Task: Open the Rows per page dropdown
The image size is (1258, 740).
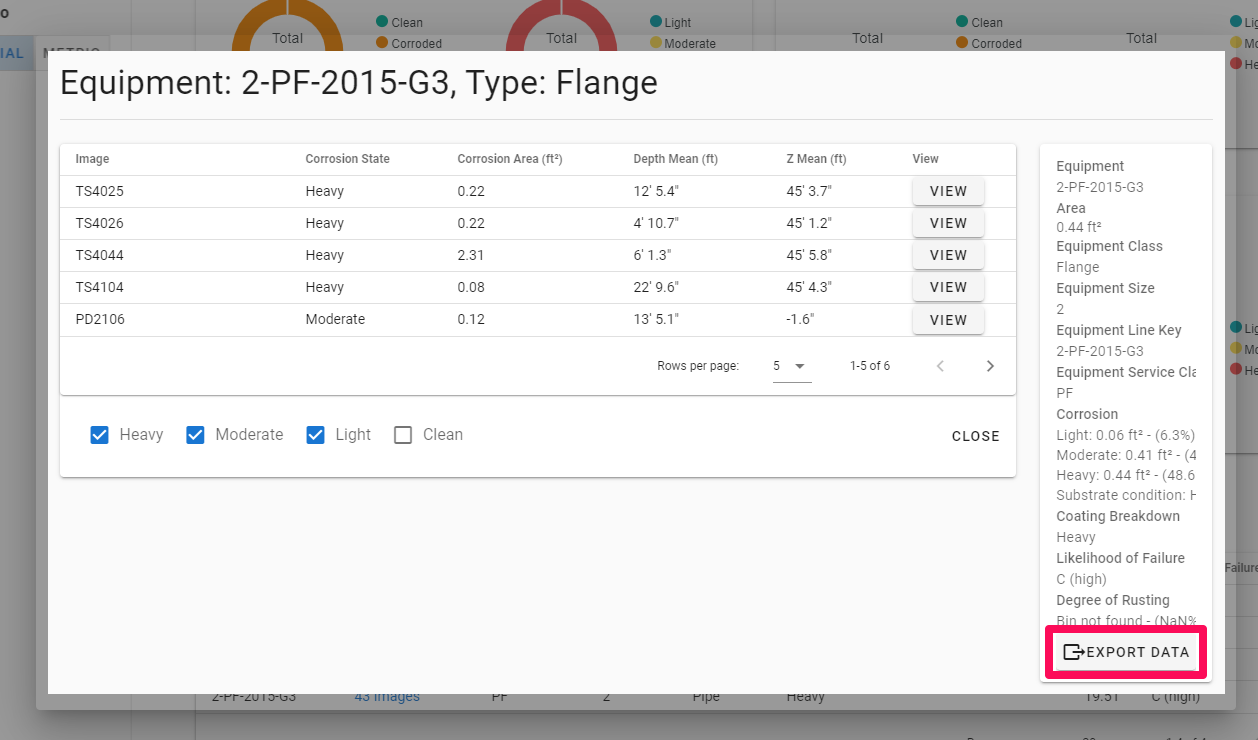Action: [x=790, y=366]
